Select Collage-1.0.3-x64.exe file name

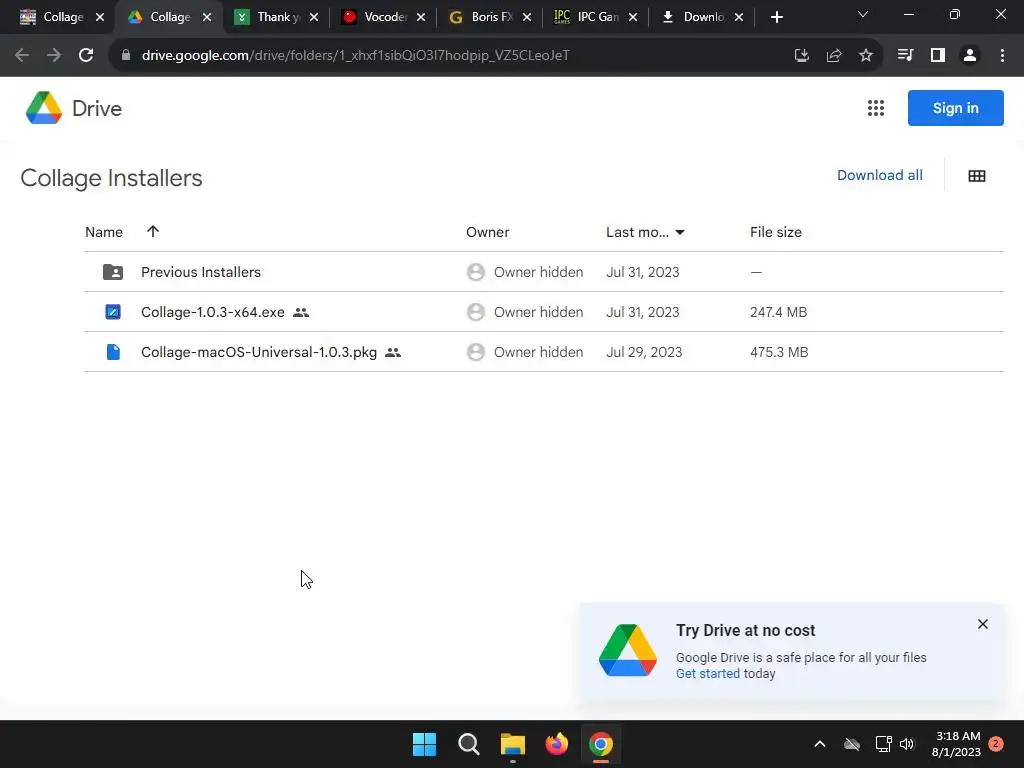click(x=213, y=312)
